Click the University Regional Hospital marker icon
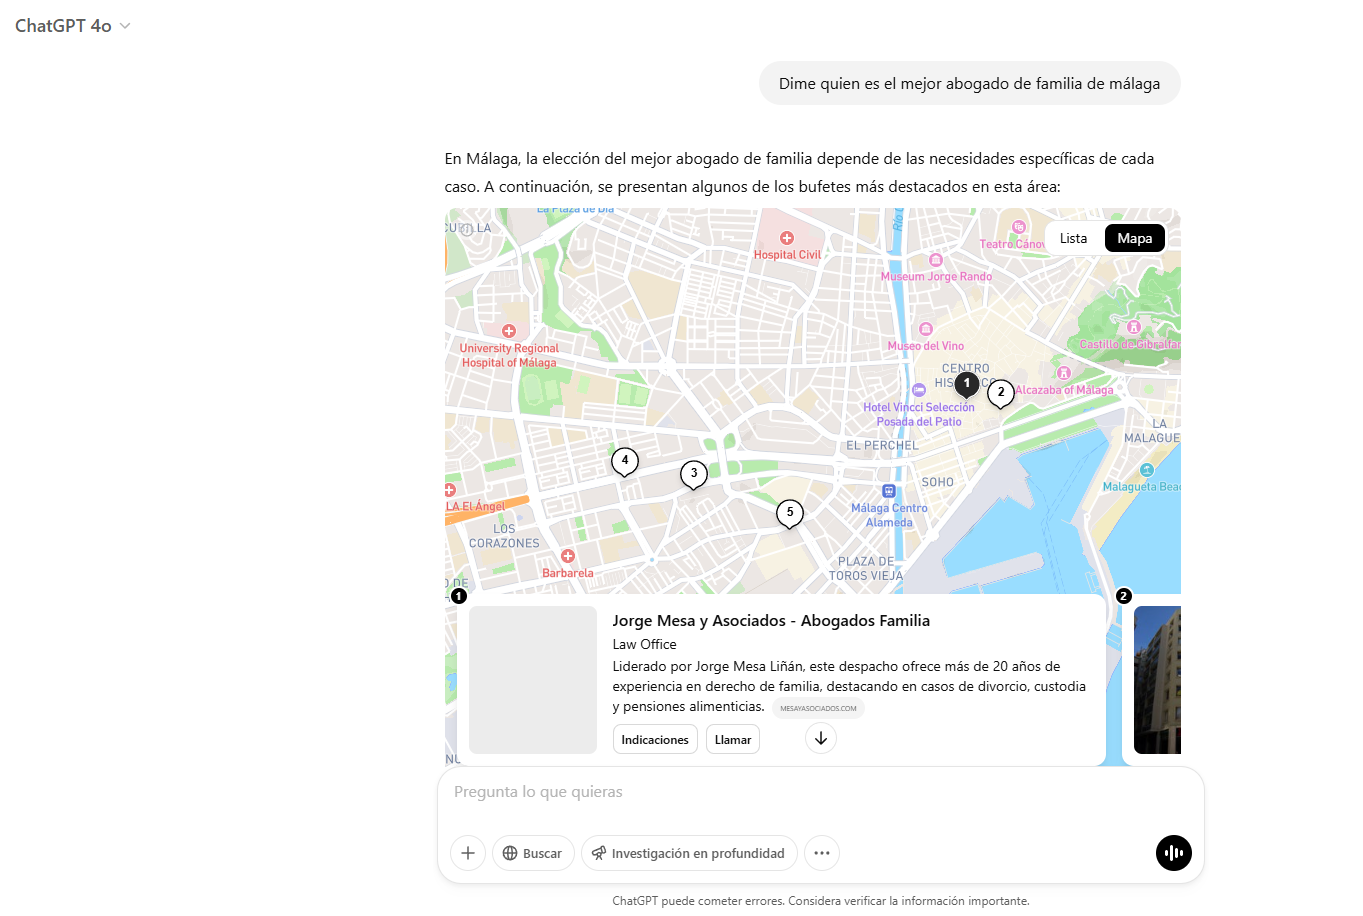 pos(509,331)
